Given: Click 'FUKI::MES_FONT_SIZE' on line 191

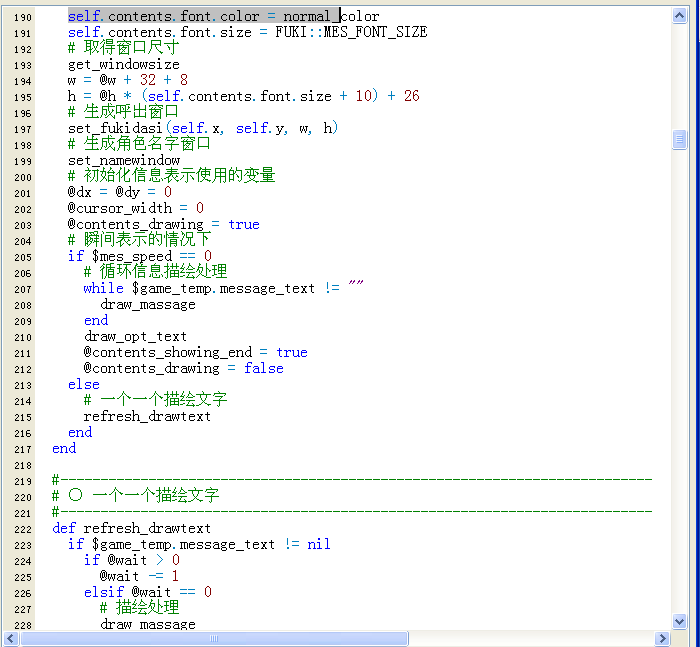Looking at the screenshot, I should point(351,32).
